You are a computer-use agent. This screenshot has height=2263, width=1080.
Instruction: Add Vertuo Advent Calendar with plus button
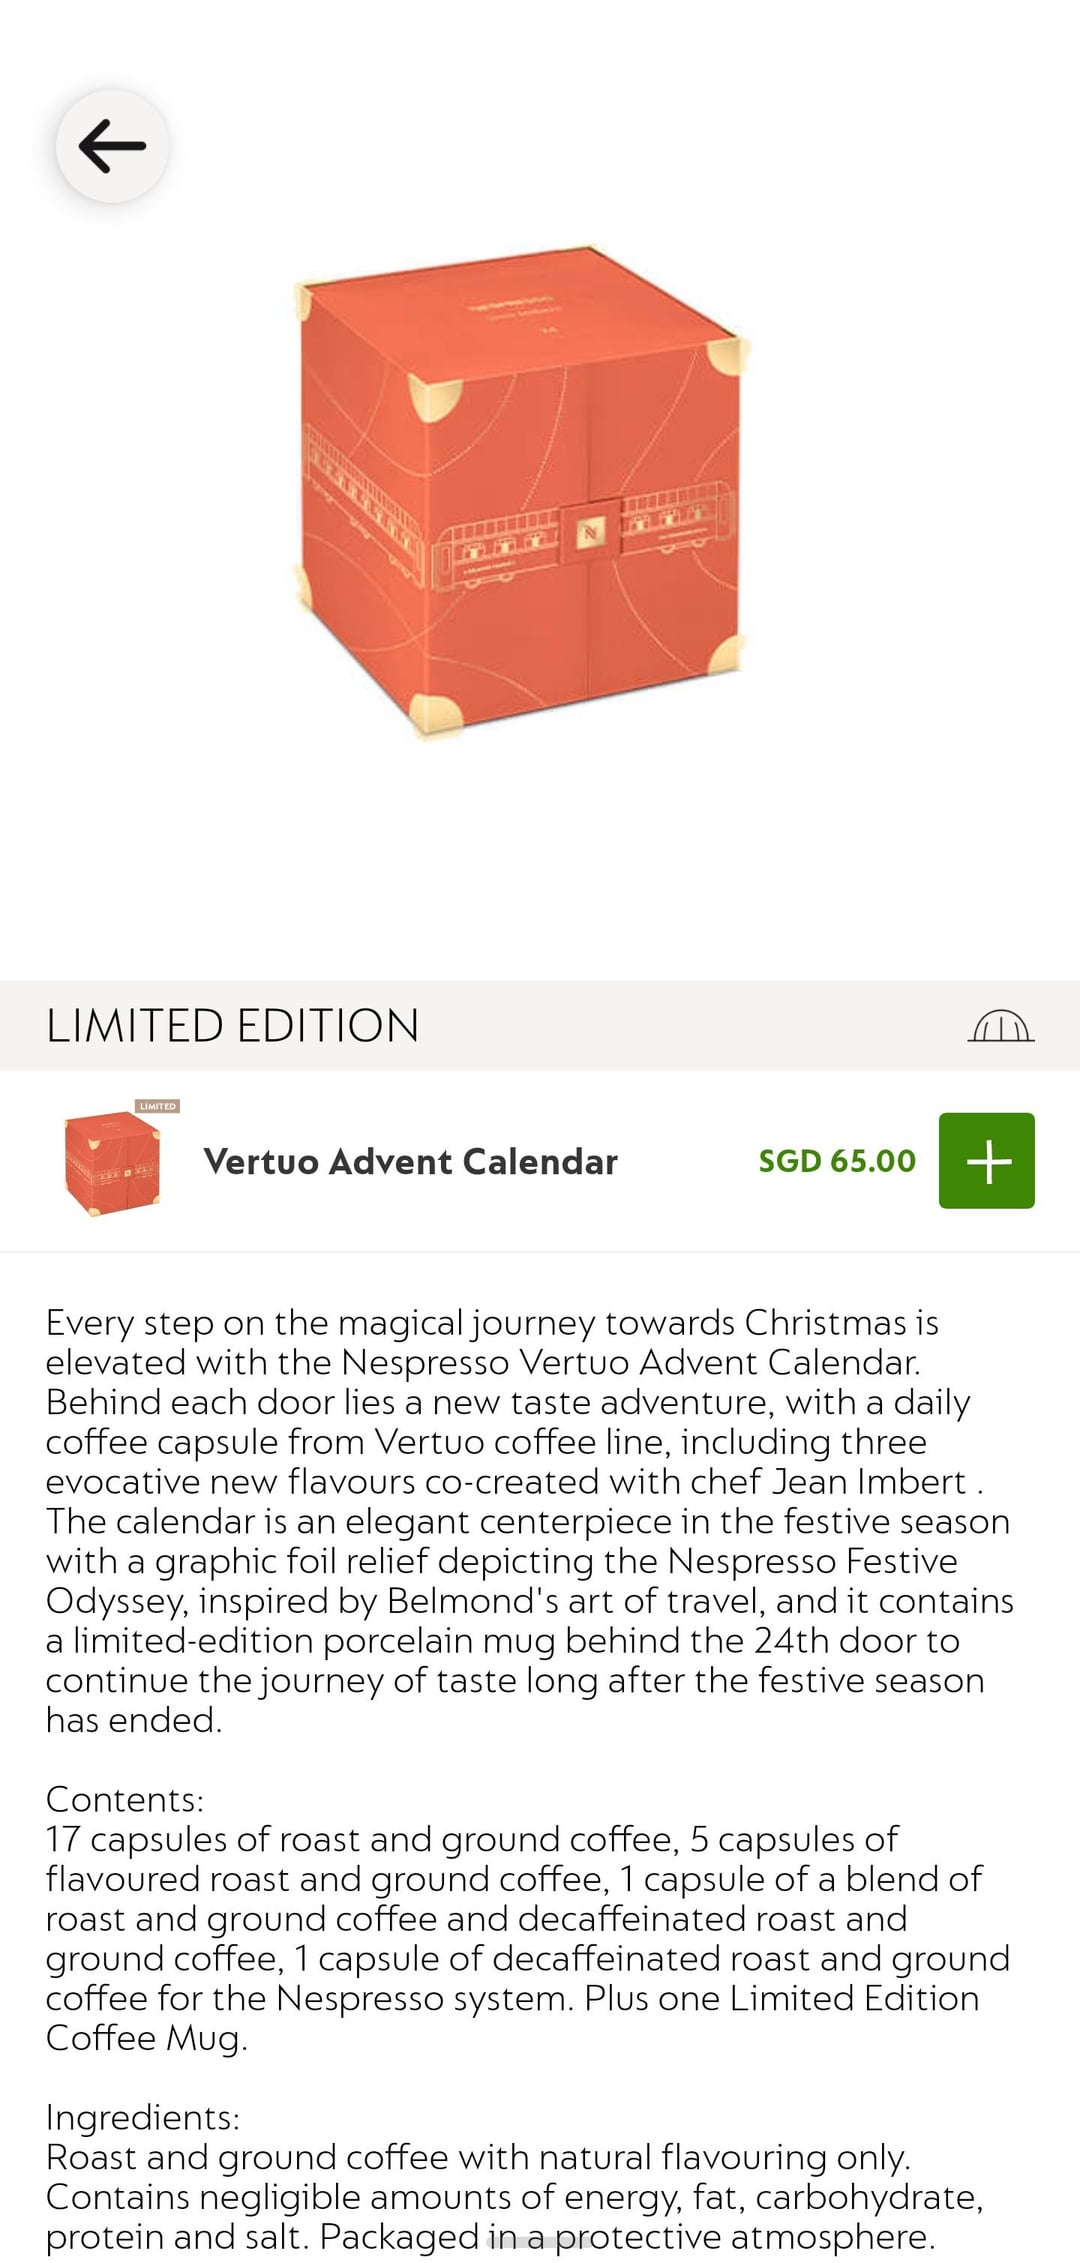pos(986,1160)
